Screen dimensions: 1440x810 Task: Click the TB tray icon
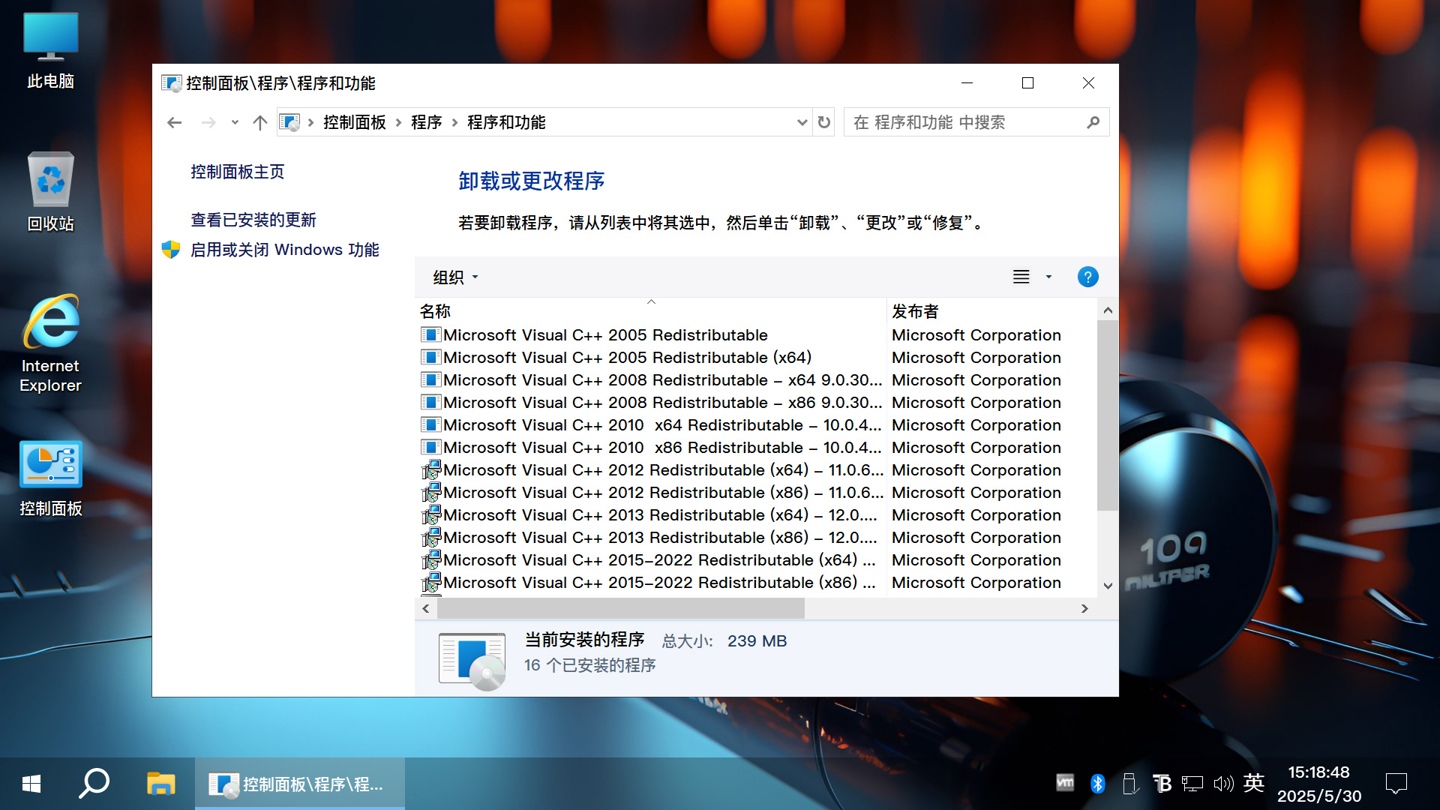tap(1161, 784)
